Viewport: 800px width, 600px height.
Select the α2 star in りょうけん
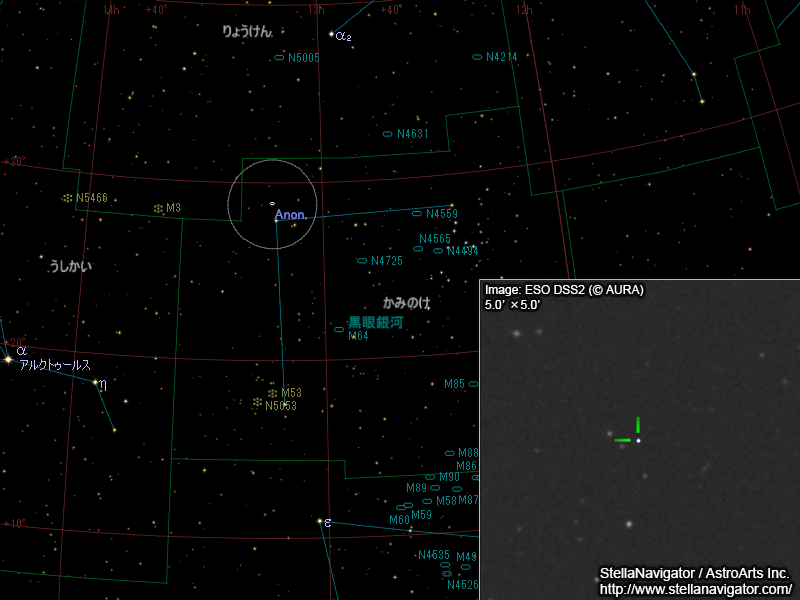point(331,35)
